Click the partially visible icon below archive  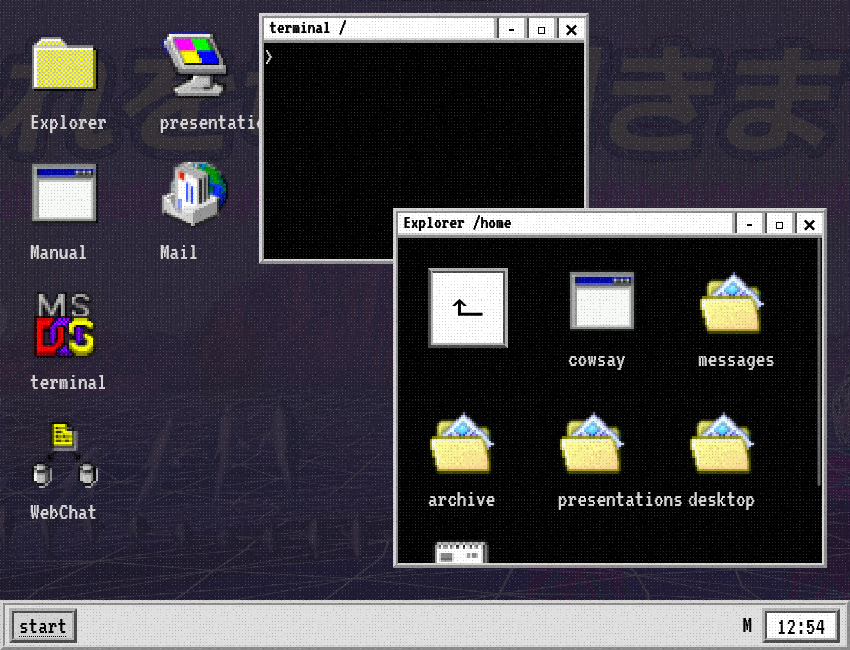pyautogui.click(x=461, y=552)
